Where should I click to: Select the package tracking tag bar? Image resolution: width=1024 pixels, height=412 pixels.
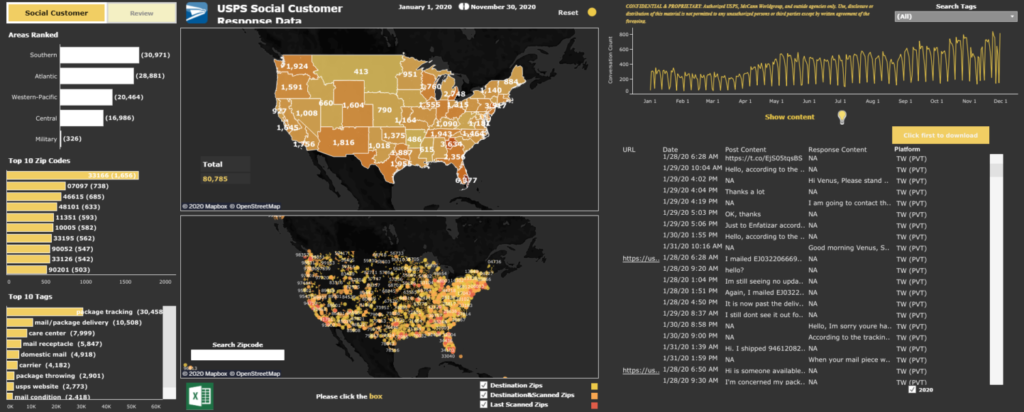pos(45,312)
